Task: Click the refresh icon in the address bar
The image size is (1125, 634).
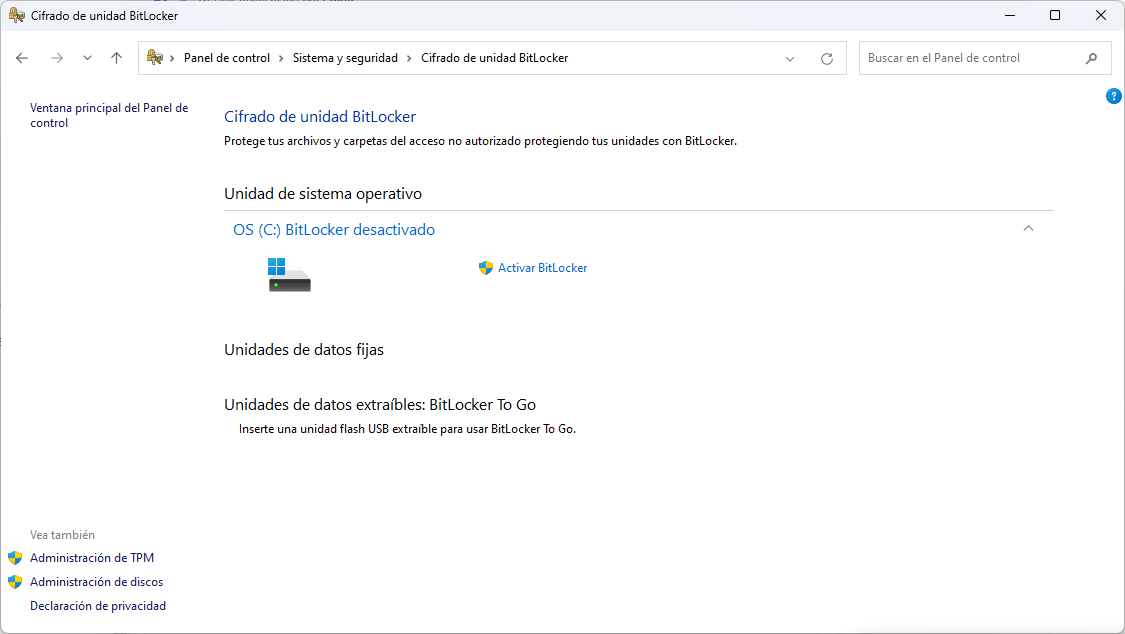Action: coord(827,58)
